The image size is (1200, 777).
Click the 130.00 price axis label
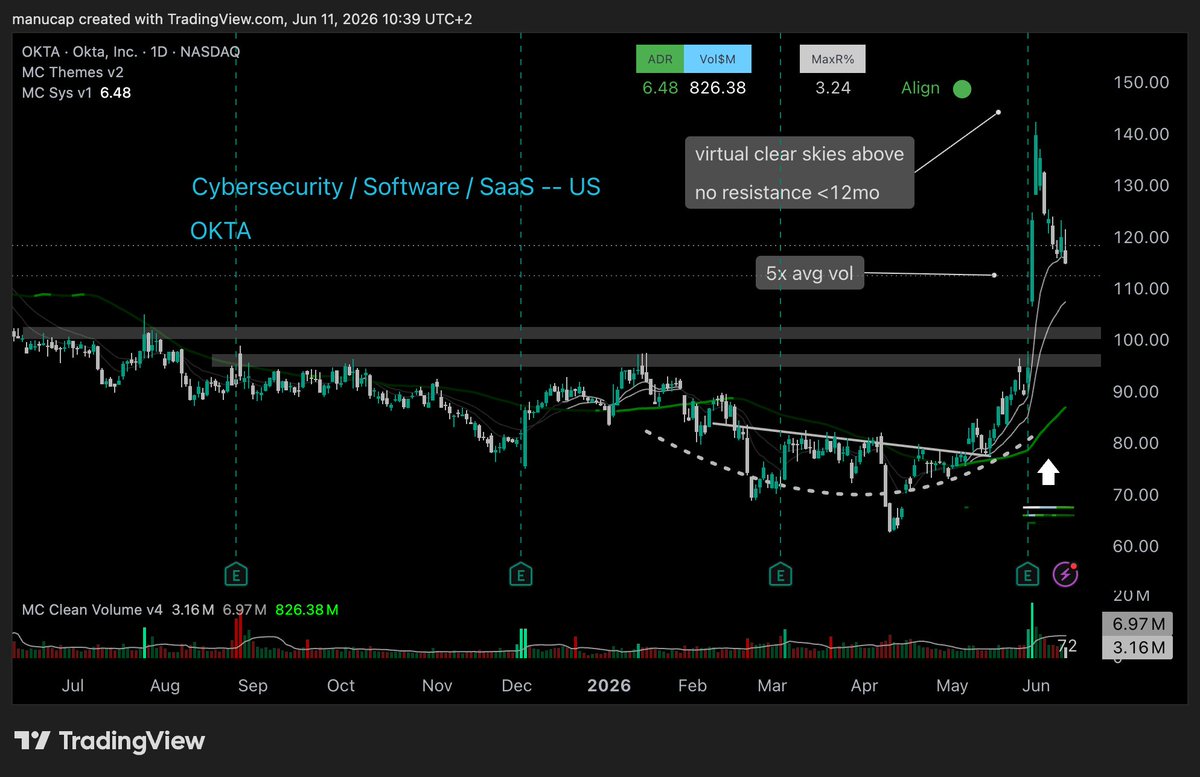click(1141, 185)
